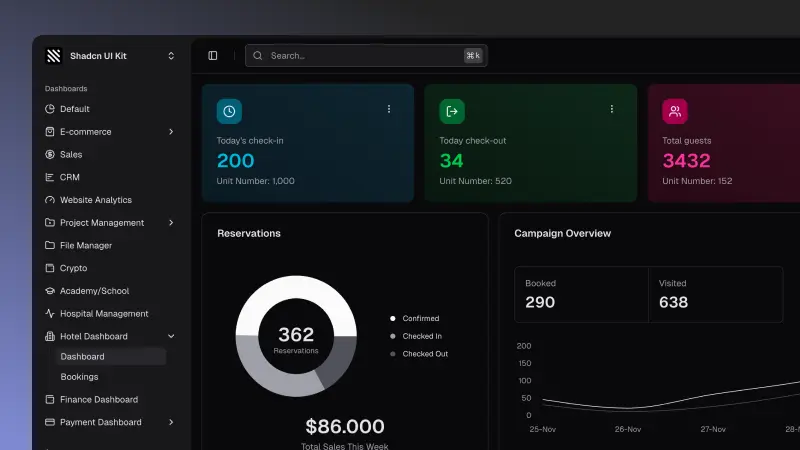
Task: Collapse the Hotel Dashboard chevron
Action: (x=171, y=336)
